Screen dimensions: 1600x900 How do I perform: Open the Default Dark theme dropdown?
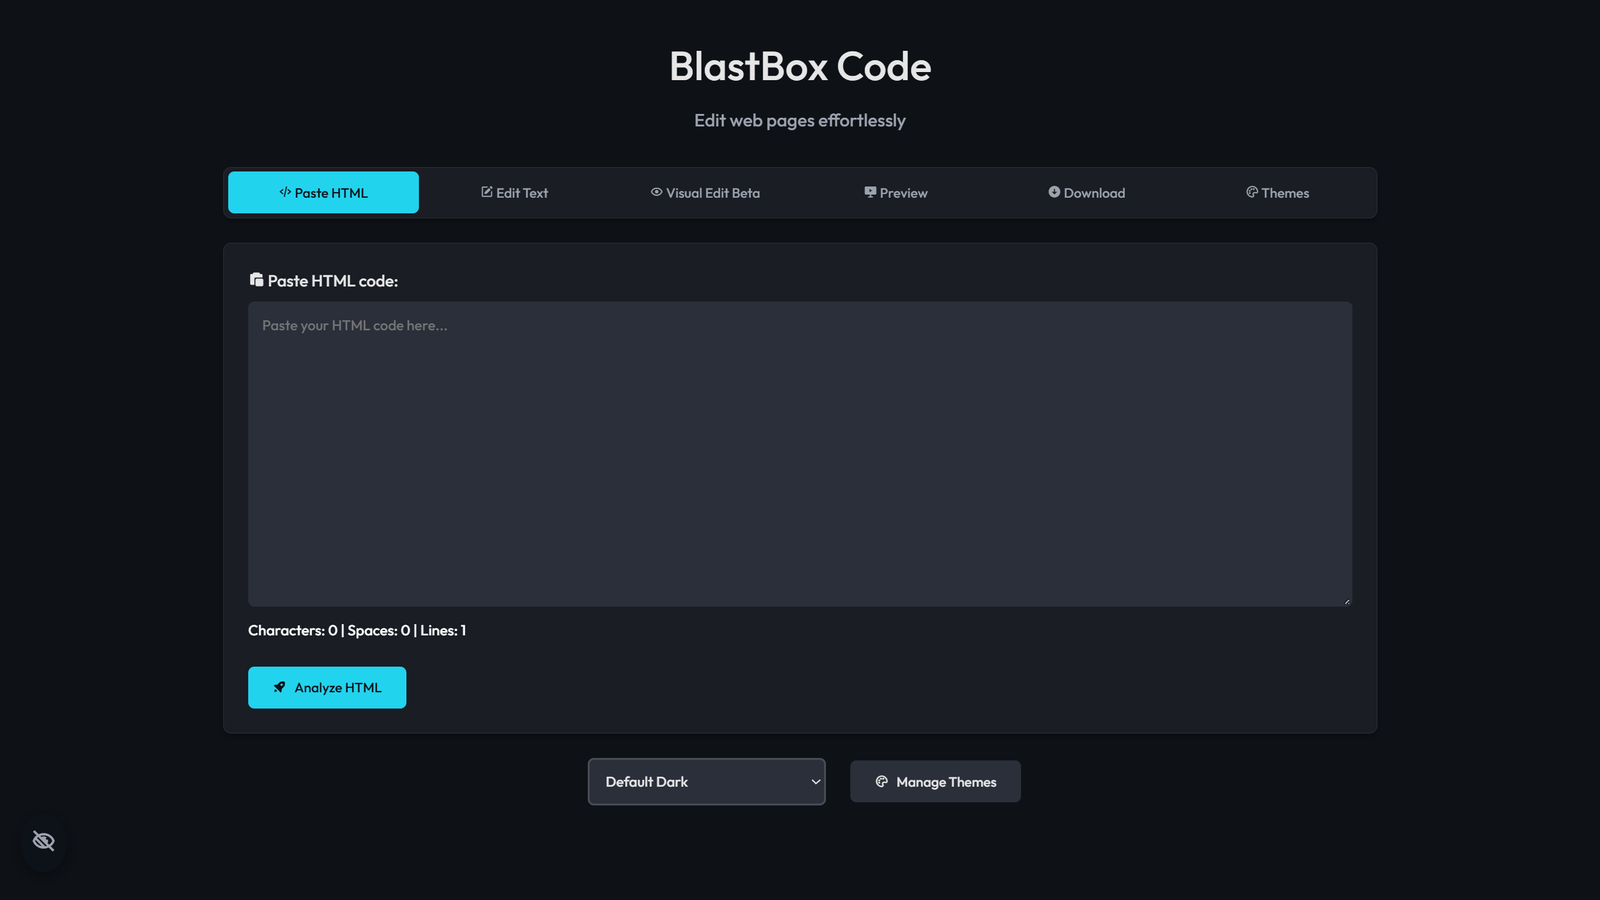(x=706, y=781)
